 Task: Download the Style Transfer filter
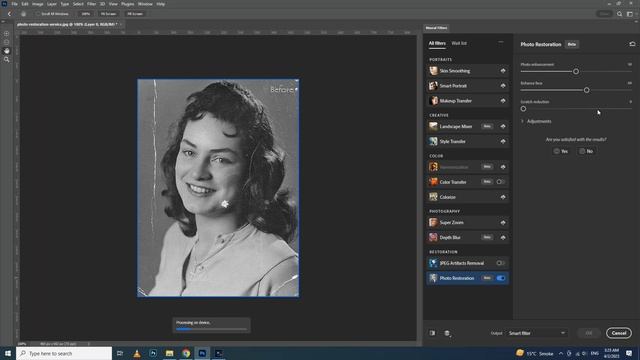pos(503,142)
